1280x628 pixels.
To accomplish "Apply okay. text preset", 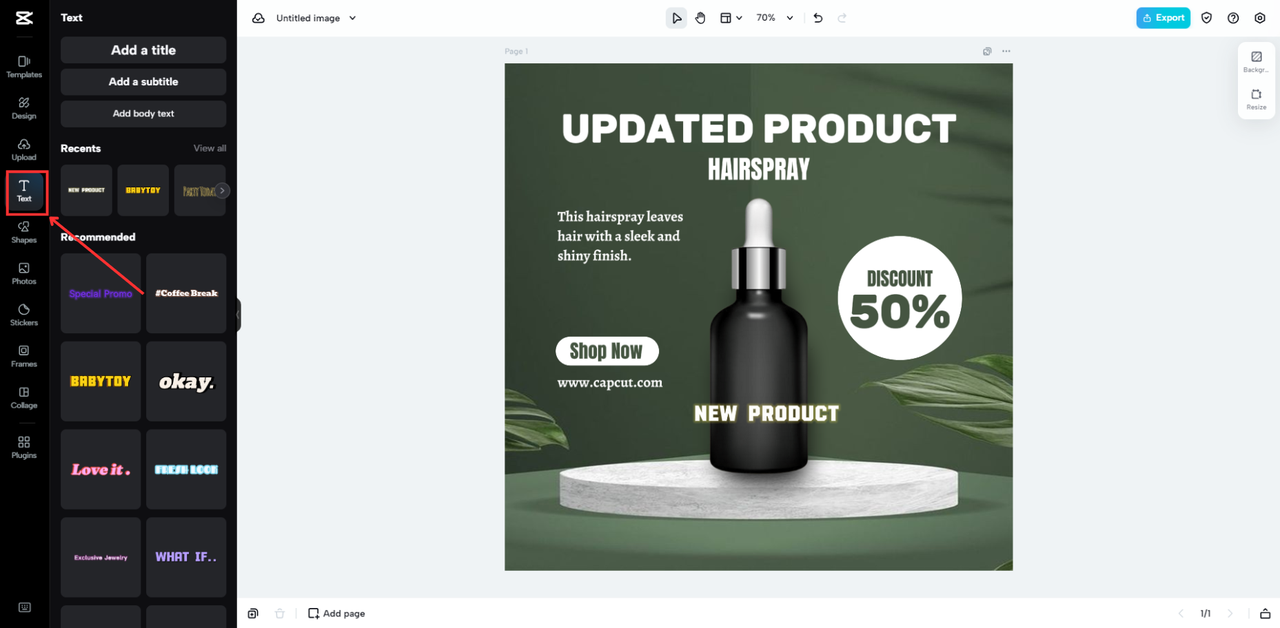I will point(186,381).
